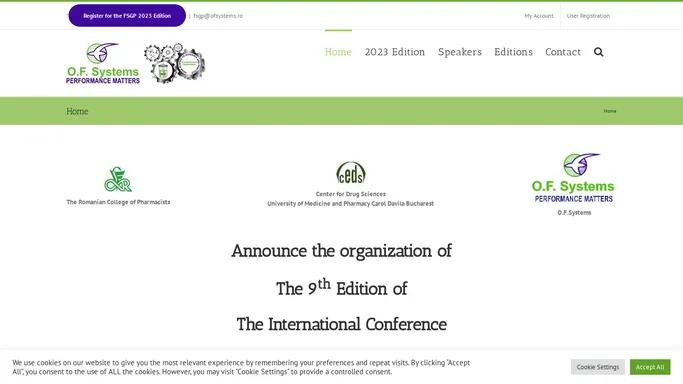683x384 pixels.
Task: Click the Home breadcrumb link
Action: pos(610,111)
